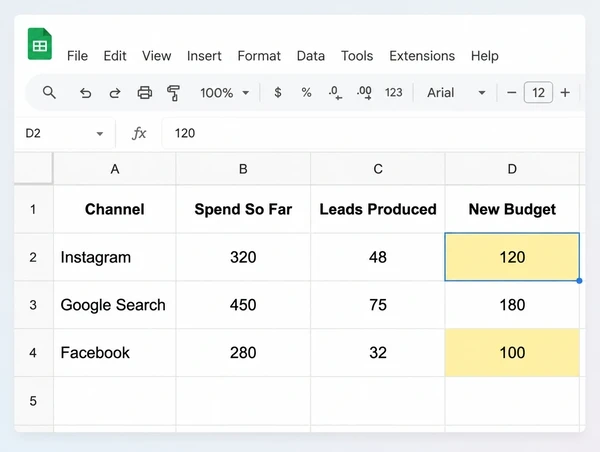Open the Extensions menu

pyautogui.click(x=422, y=56)
